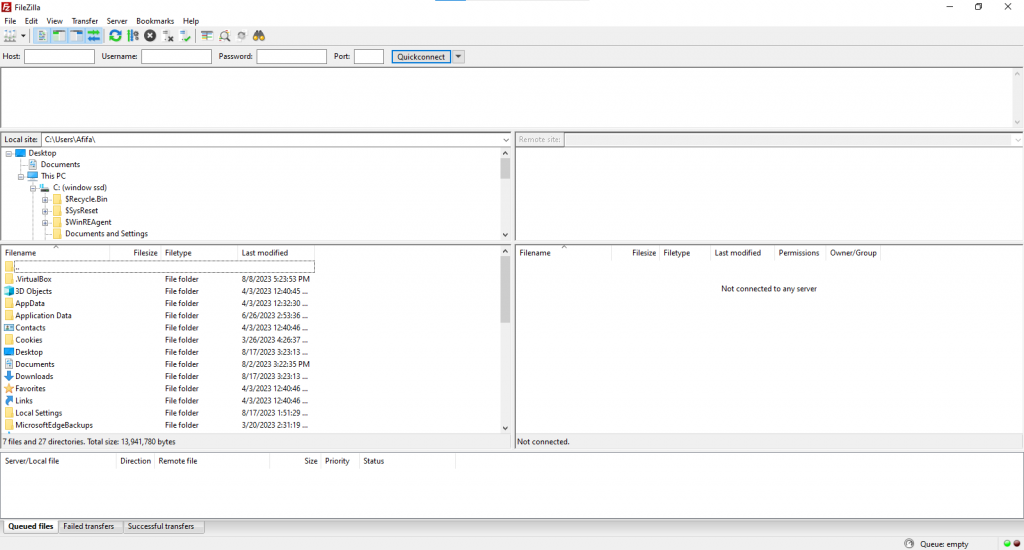Image resolution: width=1024 pixels, height=550 pixels.
Task: Open the Transfer menu
Action: pos(85,21)
